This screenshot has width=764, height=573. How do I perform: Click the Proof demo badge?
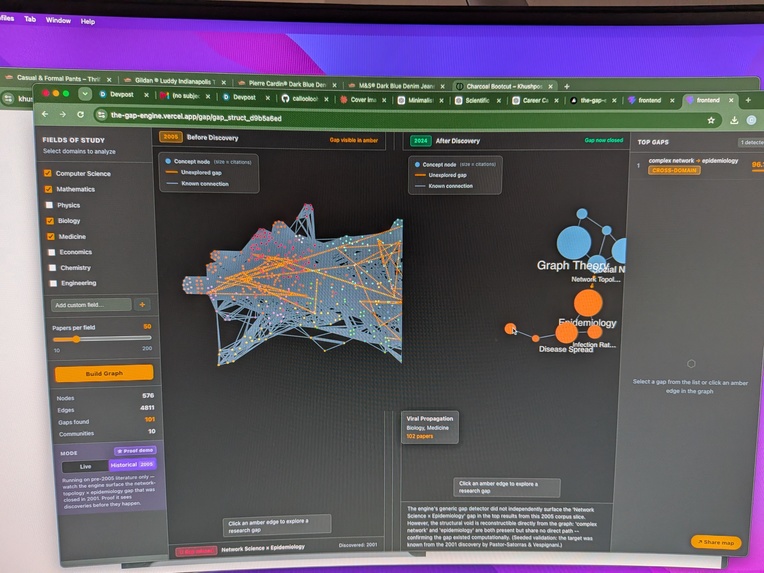(135, 450)
